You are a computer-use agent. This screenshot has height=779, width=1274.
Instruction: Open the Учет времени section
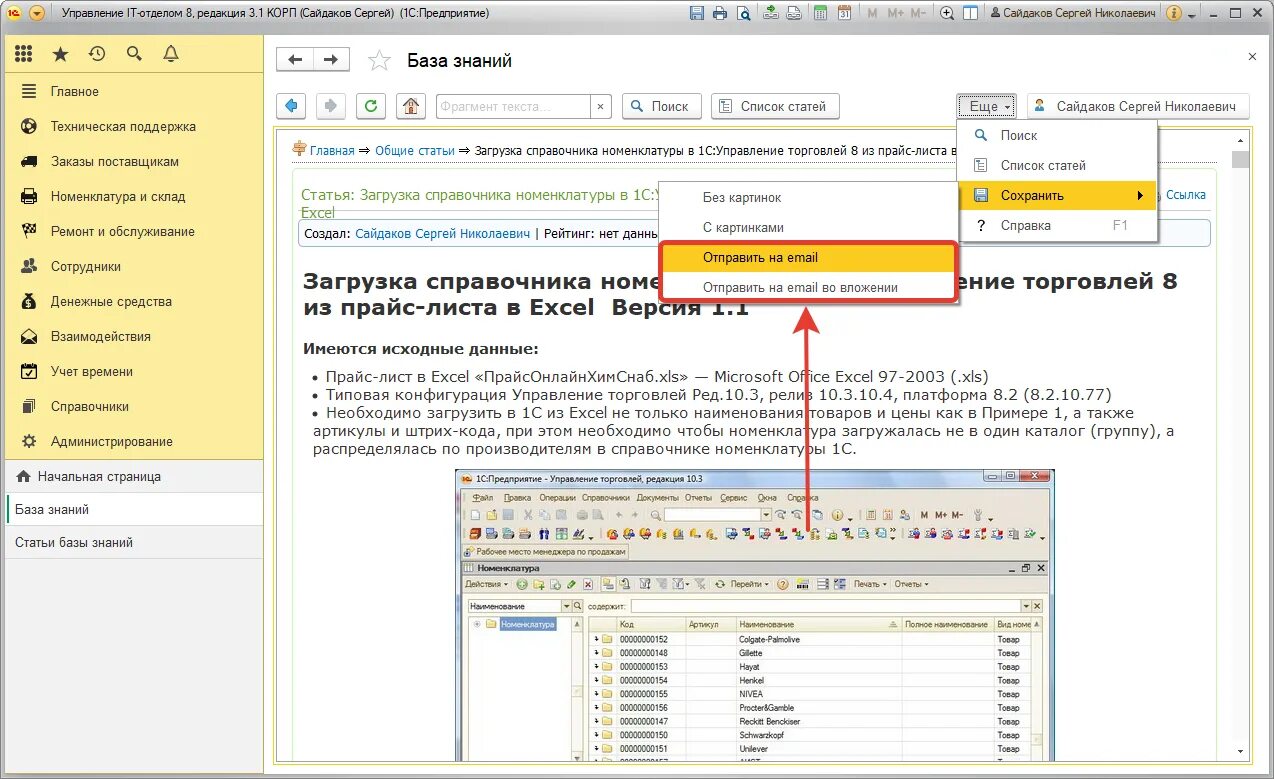pos(133,371)
